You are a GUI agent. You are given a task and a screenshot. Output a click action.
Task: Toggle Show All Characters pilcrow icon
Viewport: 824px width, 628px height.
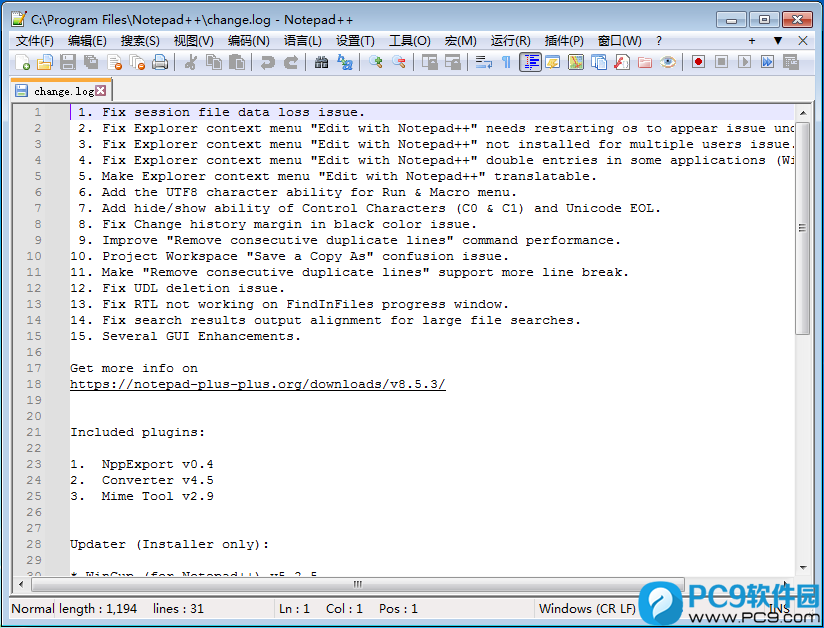click(x=506, y=63)
